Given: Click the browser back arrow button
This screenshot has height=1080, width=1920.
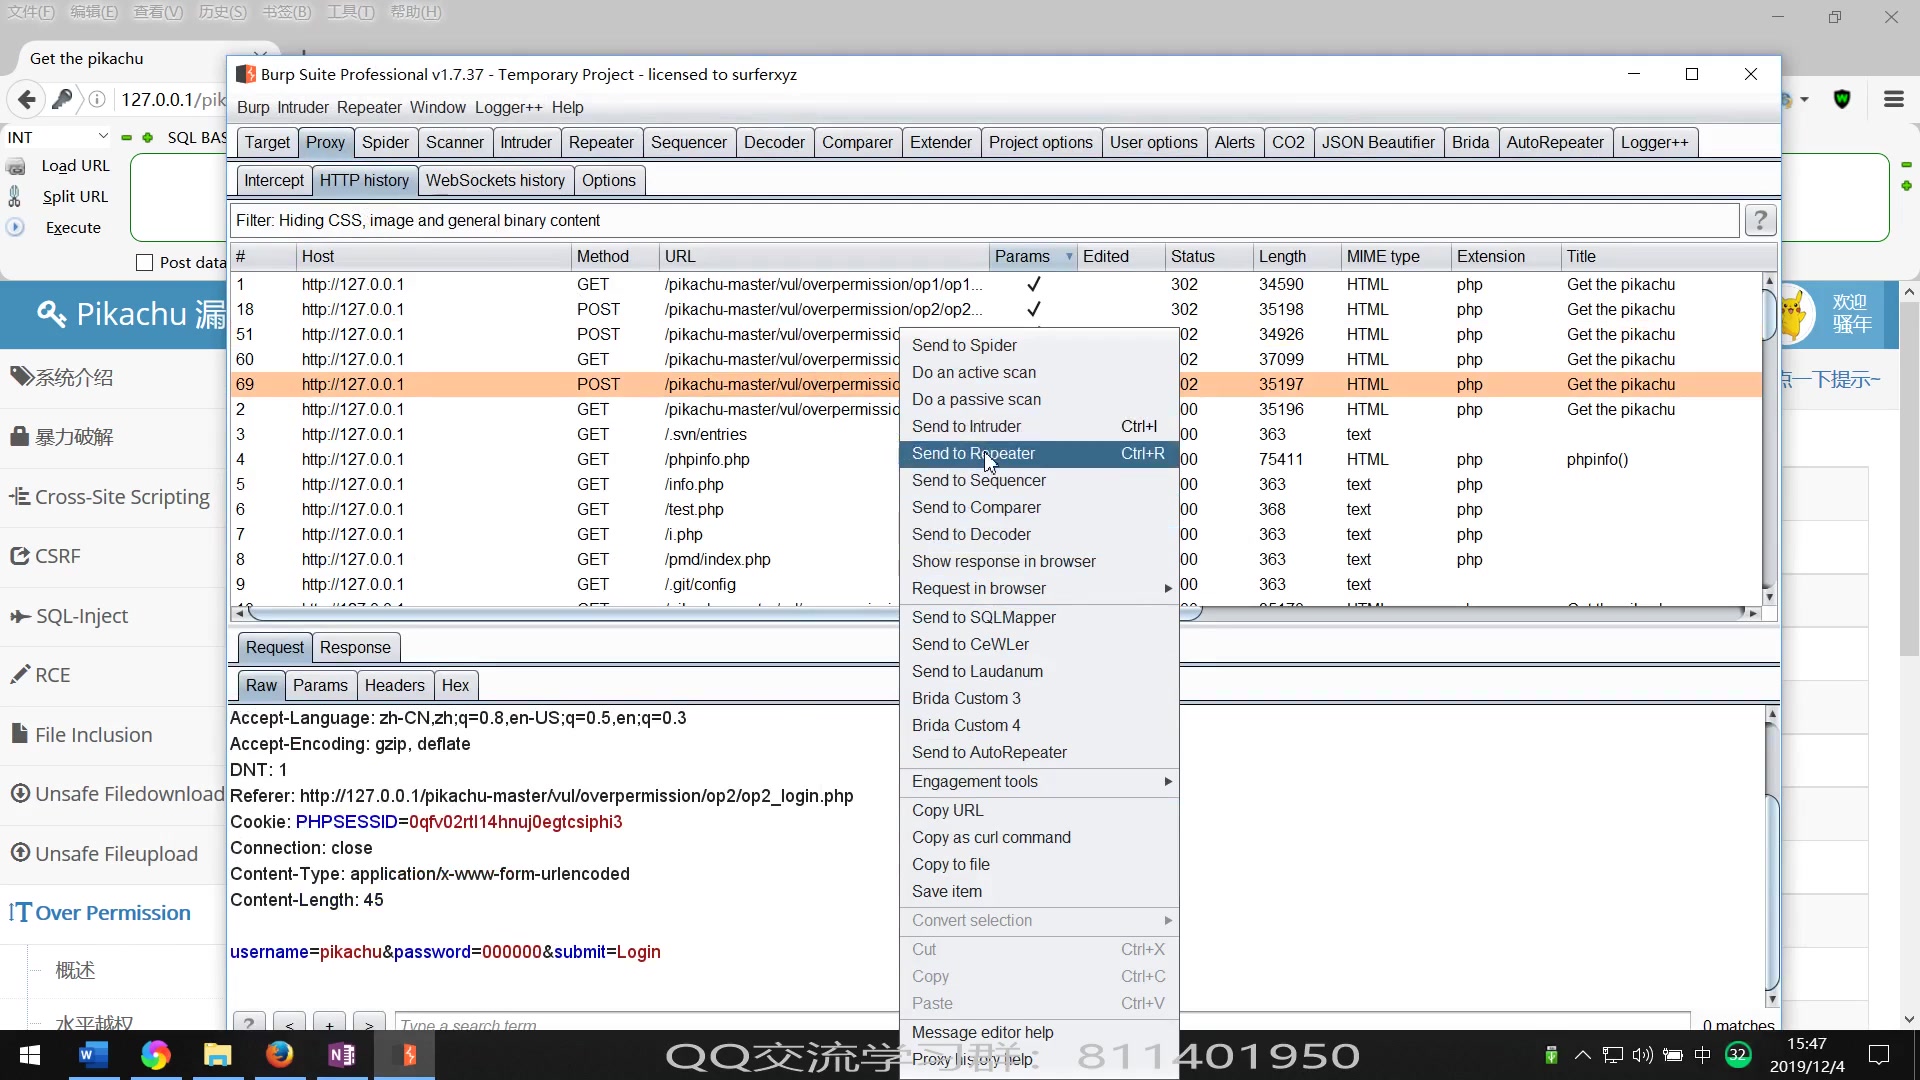Looking at the screenshot, I should 27,99.
